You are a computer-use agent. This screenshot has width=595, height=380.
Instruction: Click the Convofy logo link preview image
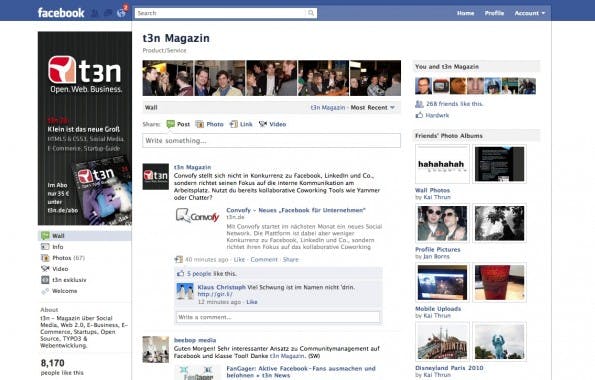198,216
